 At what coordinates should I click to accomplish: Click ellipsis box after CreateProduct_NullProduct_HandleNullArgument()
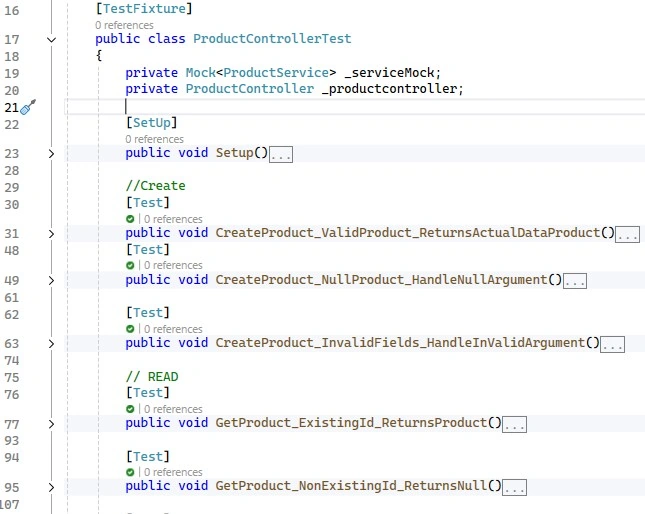coord(575,281)
